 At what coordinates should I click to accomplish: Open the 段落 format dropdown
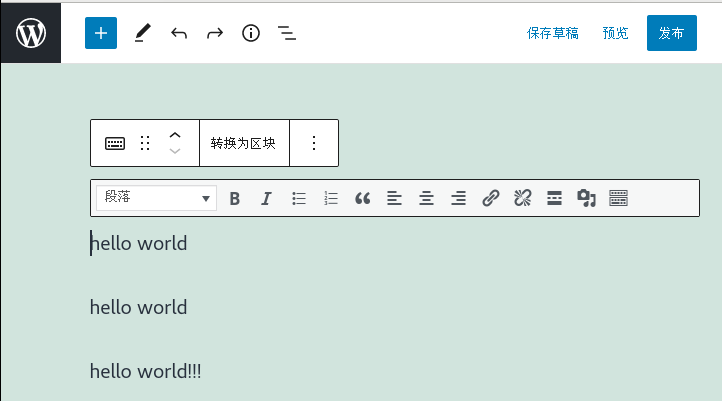tap(157, 198)
